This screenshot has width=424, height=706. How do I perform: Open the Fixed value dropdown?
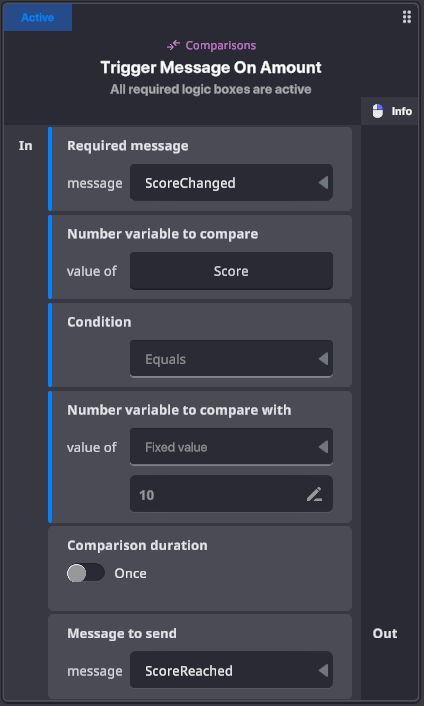coord(231,447)
